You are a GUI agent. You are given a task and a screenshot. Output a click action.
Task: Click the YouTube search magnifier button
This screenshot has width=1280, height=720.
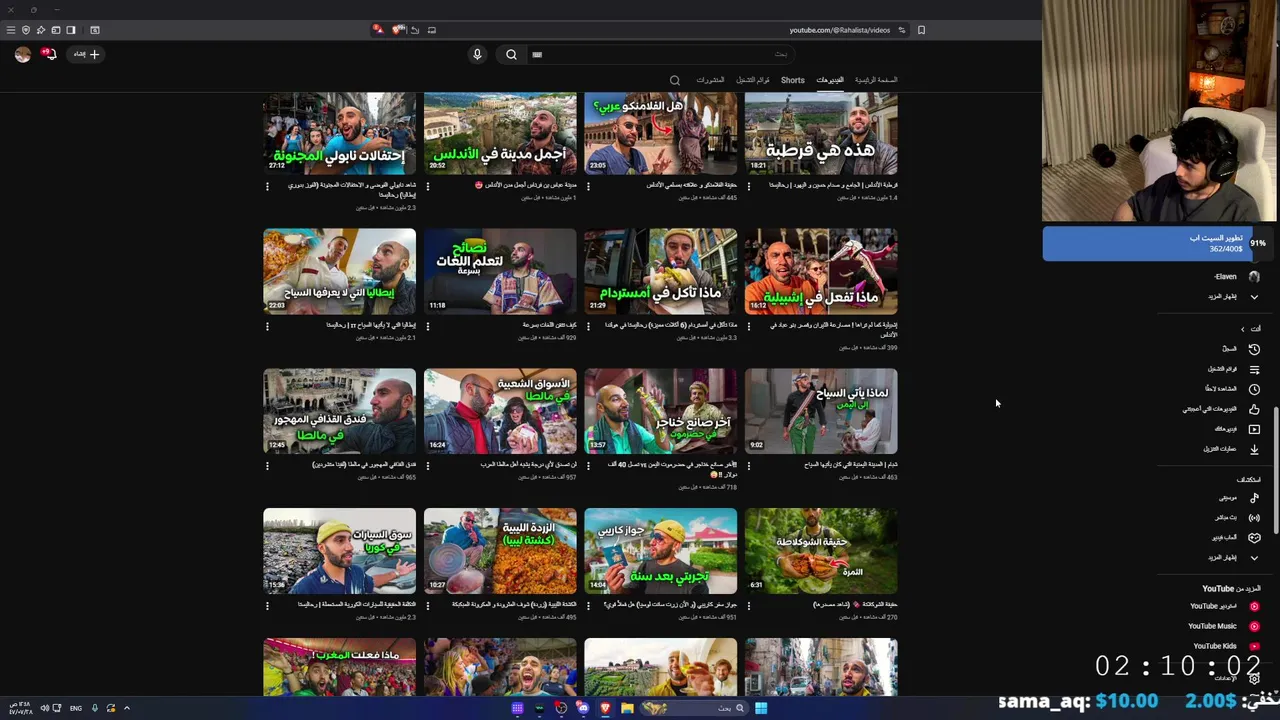[511, 54]
